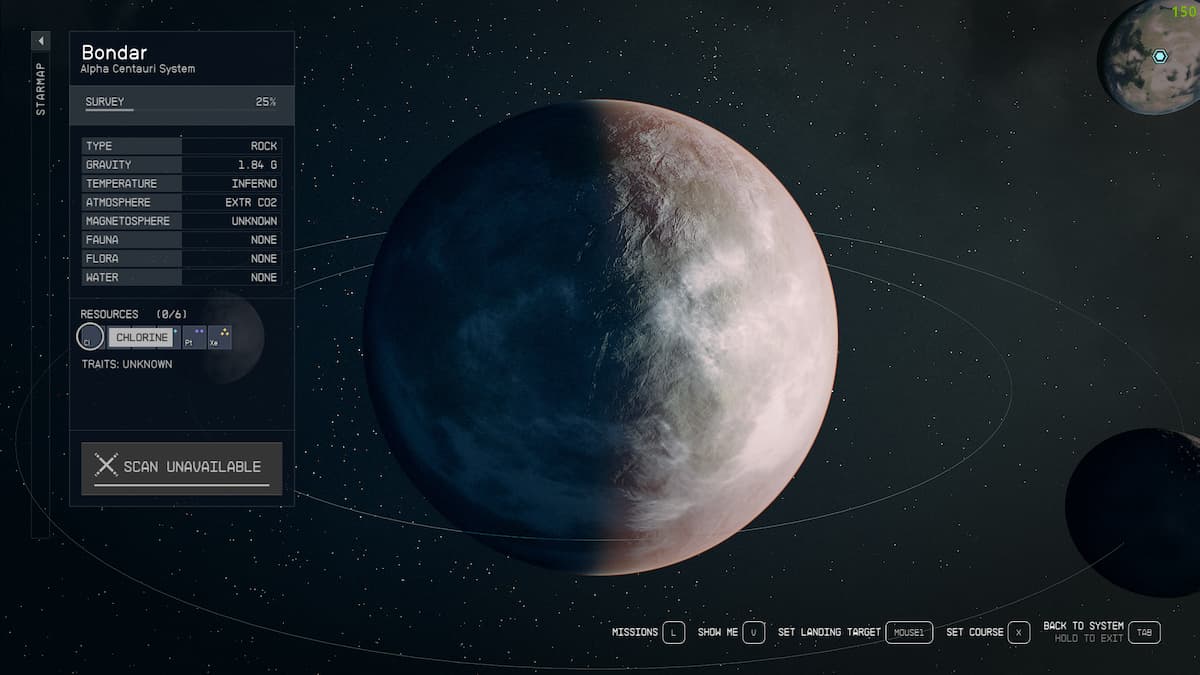Viewport: 1200px width, 675px height.
Task: Open Missions from the bottom bar
Action: 635,632
